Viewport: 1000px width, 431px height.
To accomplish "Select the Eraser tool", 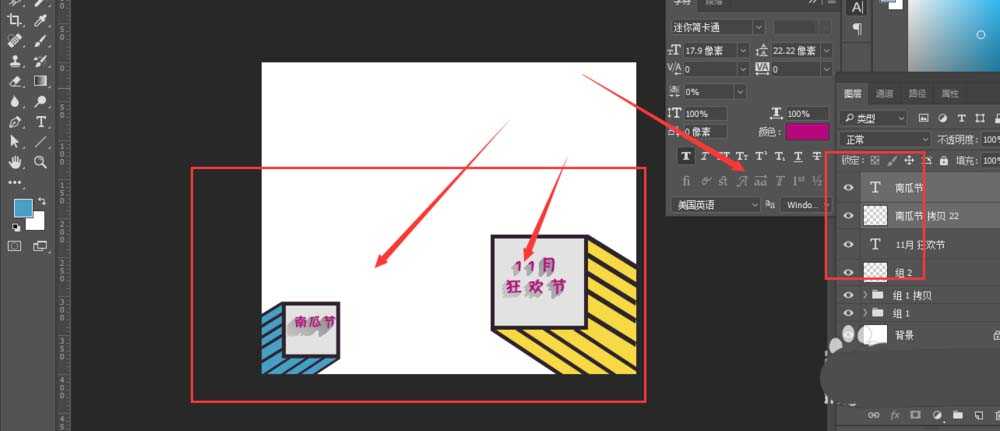I will pyautogui.click(x=15, y=81).
